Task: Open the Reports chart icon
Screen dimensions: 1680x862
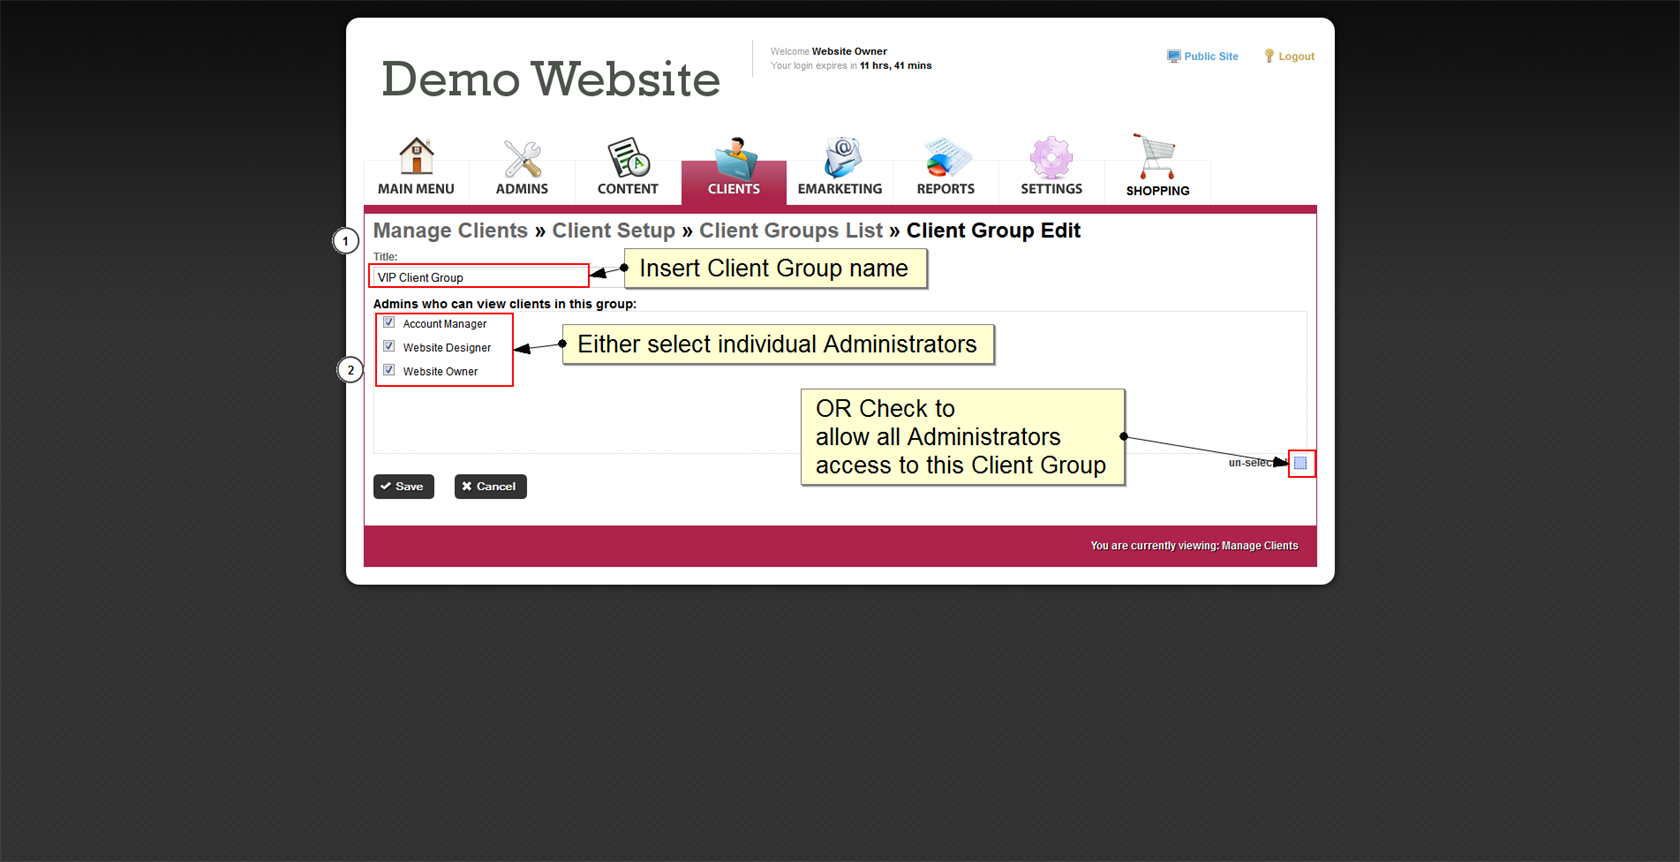Action: [x=945, y=158]
